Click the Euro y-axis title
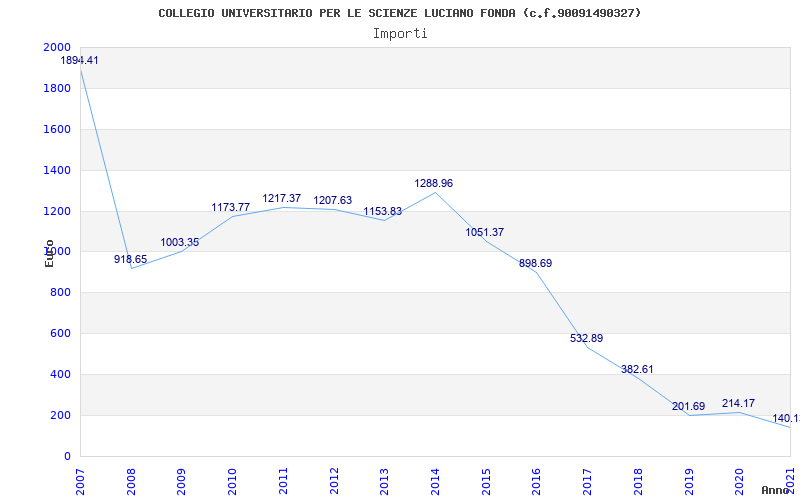Image resolution: width=800 pixels, height=500 pixels. tap(49, 253)
